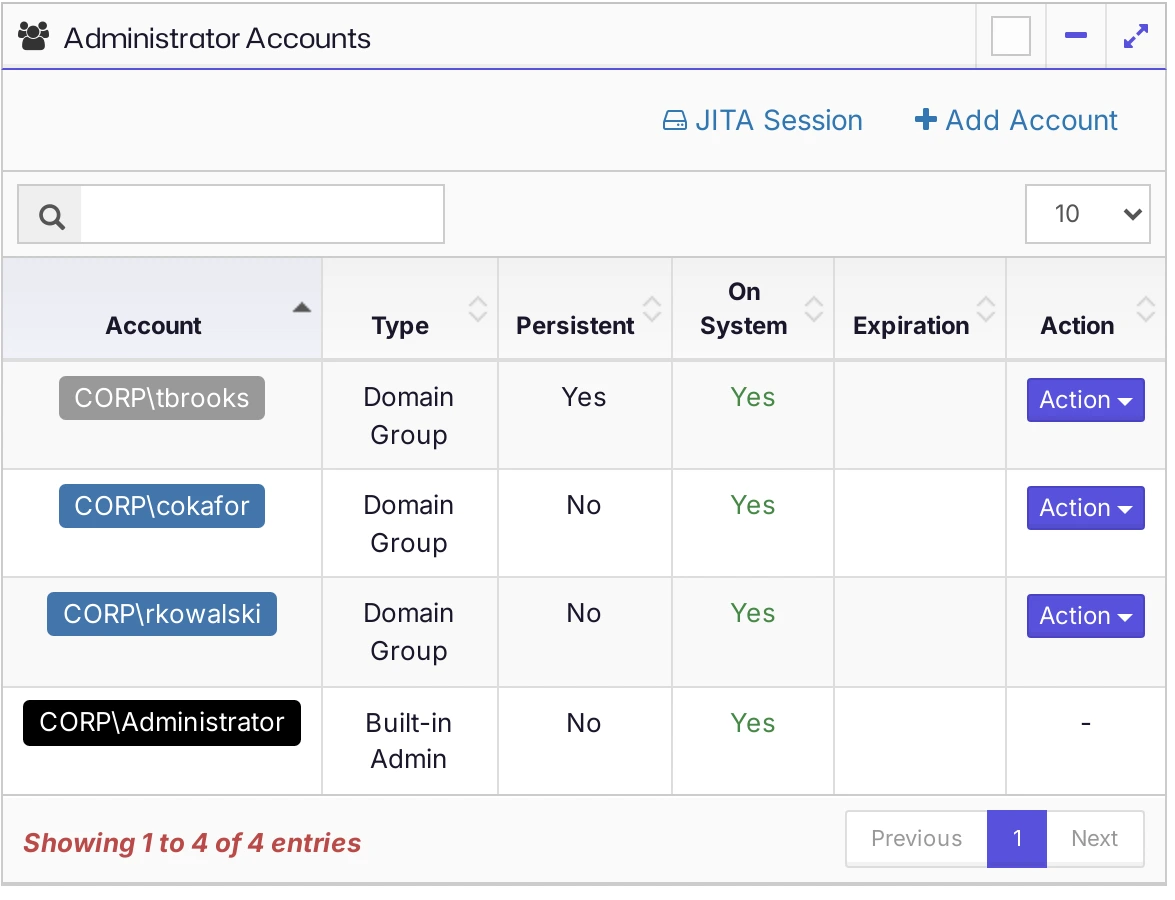Click Persistent Yes value for CORP\tbrooks
Viewport: 1175px width, 900px height.
584,397
